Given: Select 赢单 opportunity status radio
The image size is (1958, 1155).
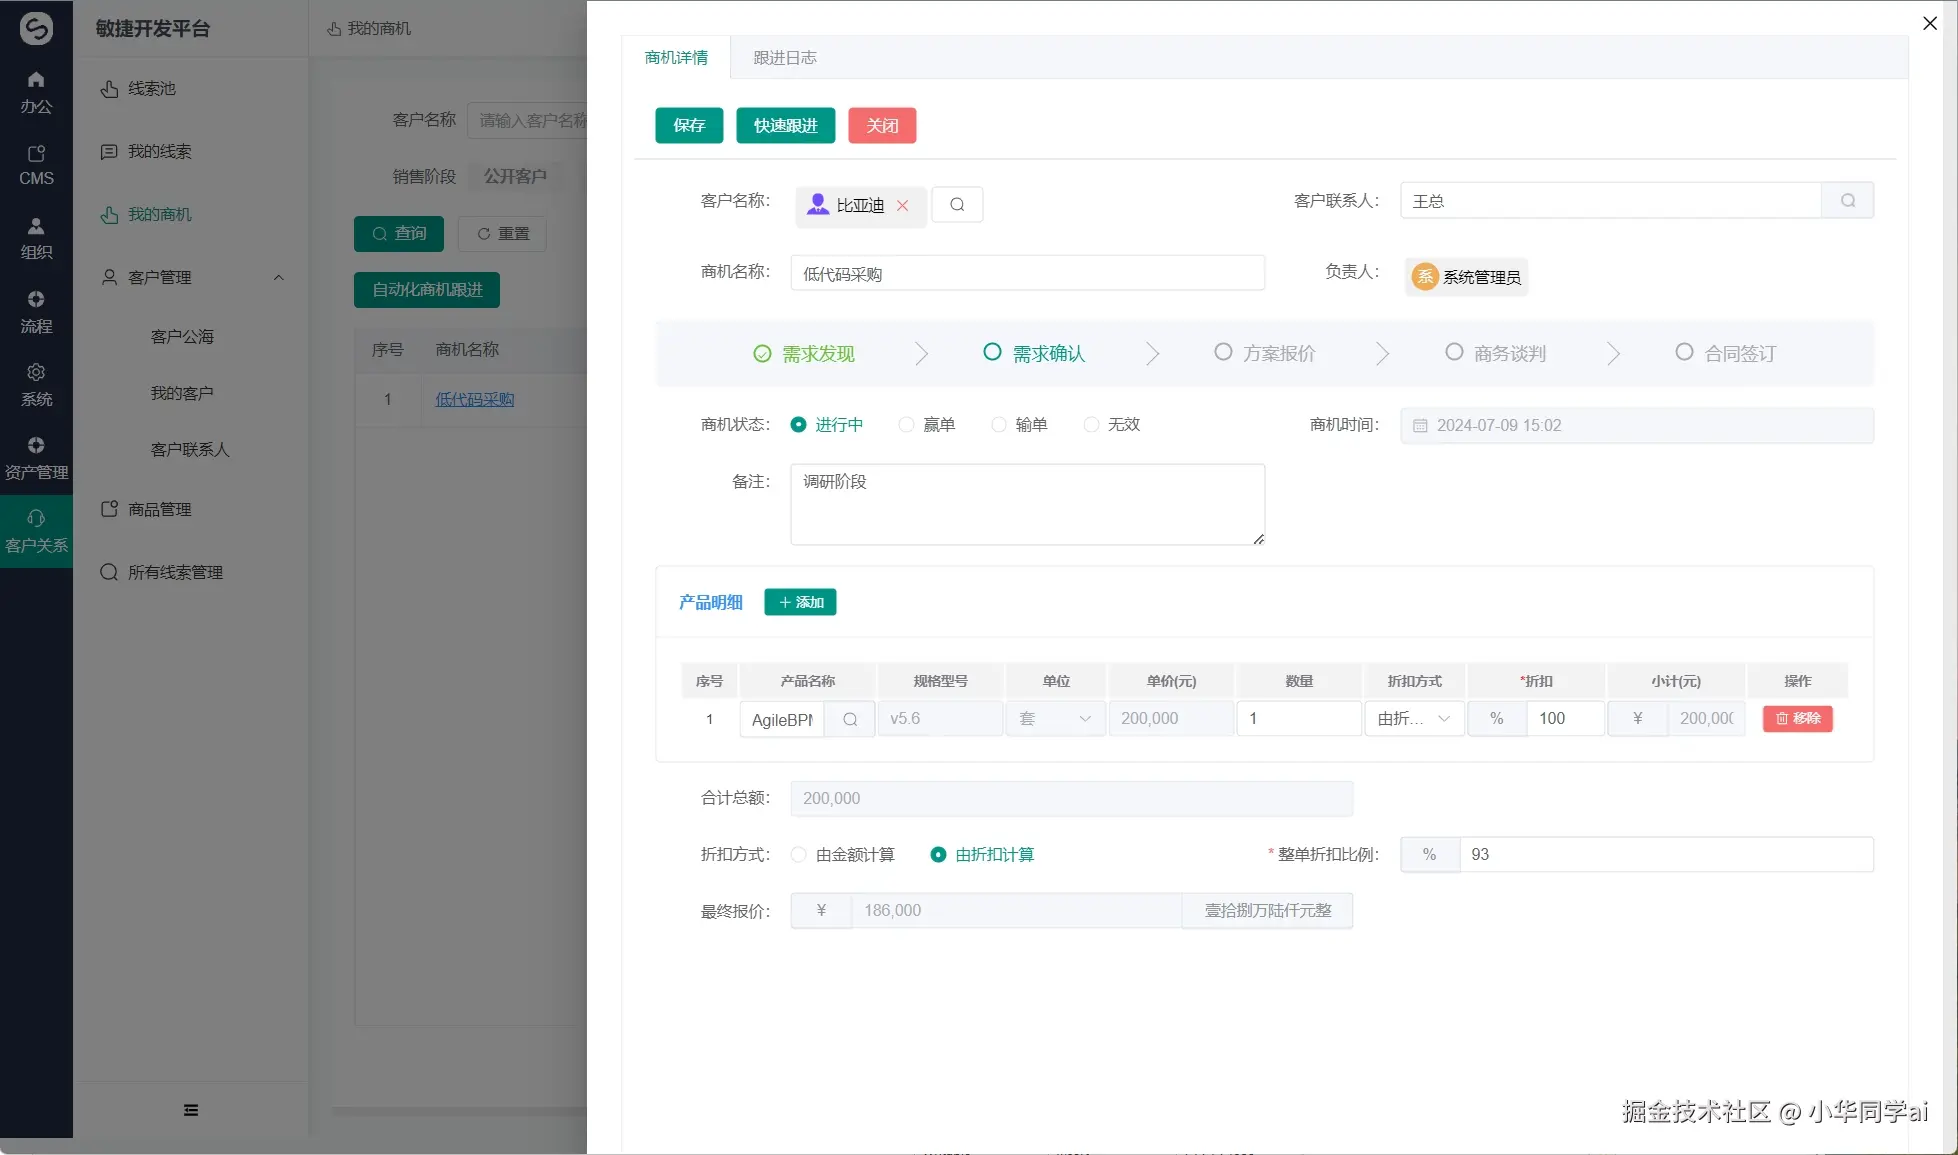Looking at the screenshot, I should 906,425.
